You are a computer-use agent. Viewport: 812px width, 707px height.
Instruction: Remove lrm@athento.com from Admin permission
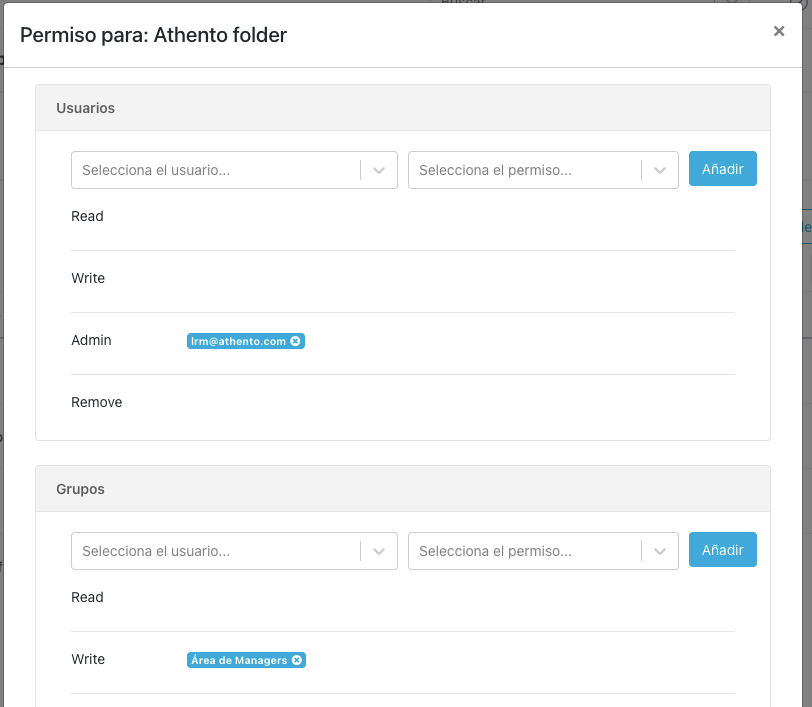click(x=296, y=340)
